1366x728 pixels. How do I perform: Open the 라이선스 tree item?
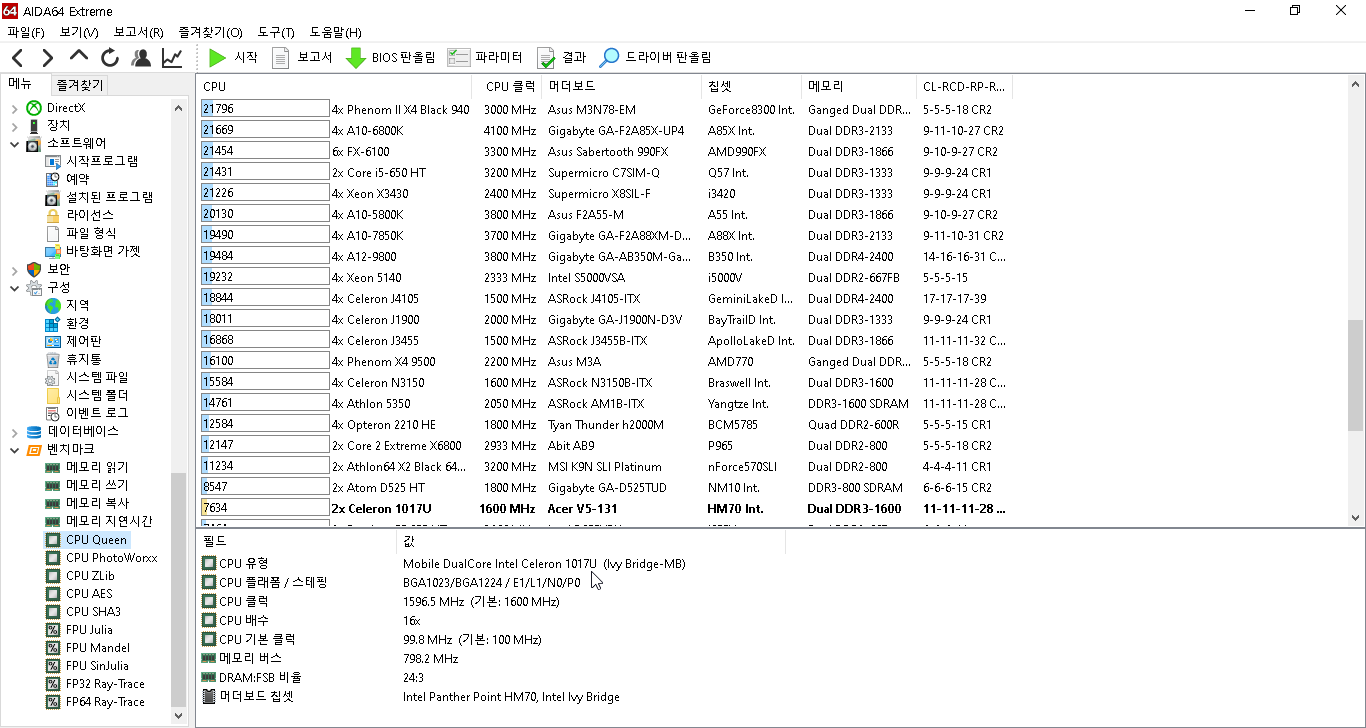point(90,215)
